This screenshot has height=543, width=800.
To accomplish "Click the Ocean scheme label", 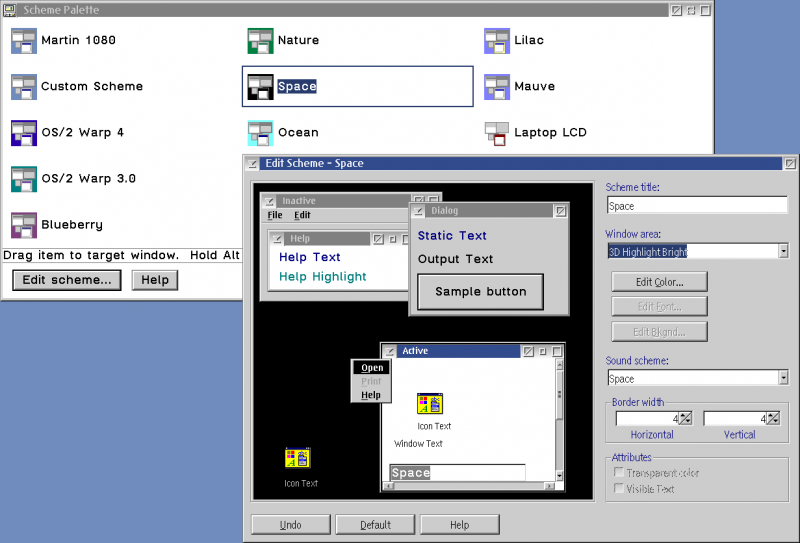I will click(x=298, y=133).
